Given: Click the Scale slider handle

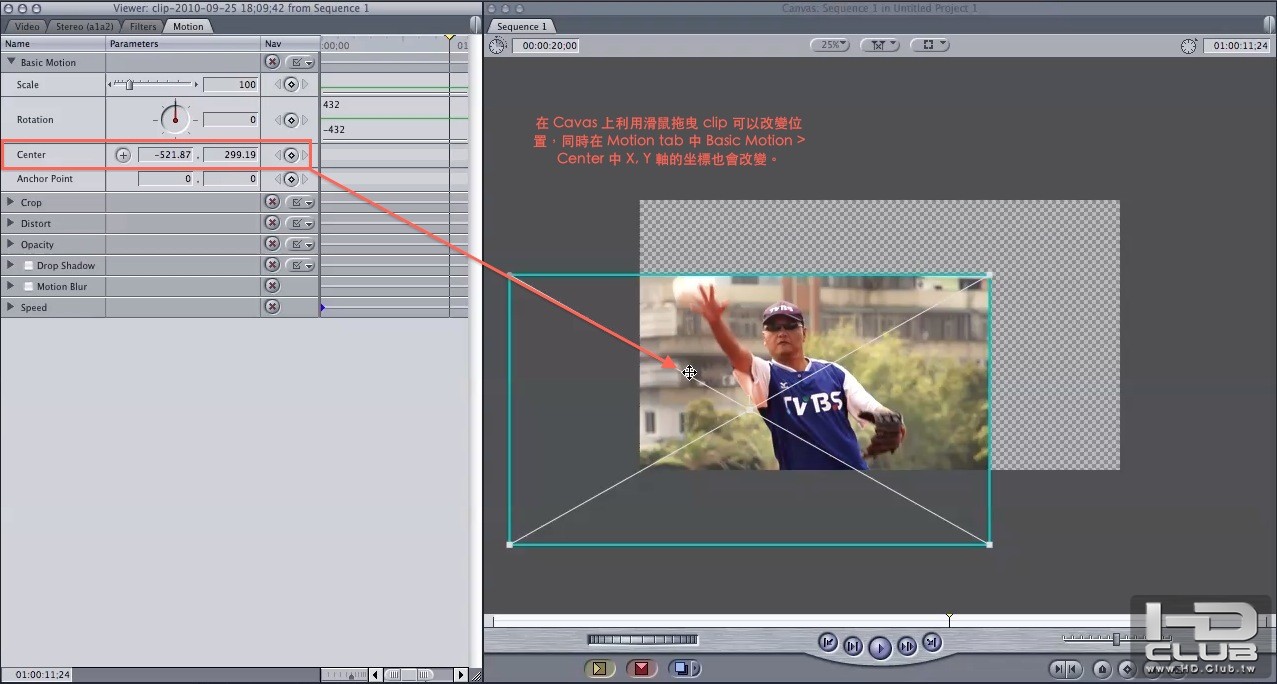Looking at the screenshot, I should 129,85.
